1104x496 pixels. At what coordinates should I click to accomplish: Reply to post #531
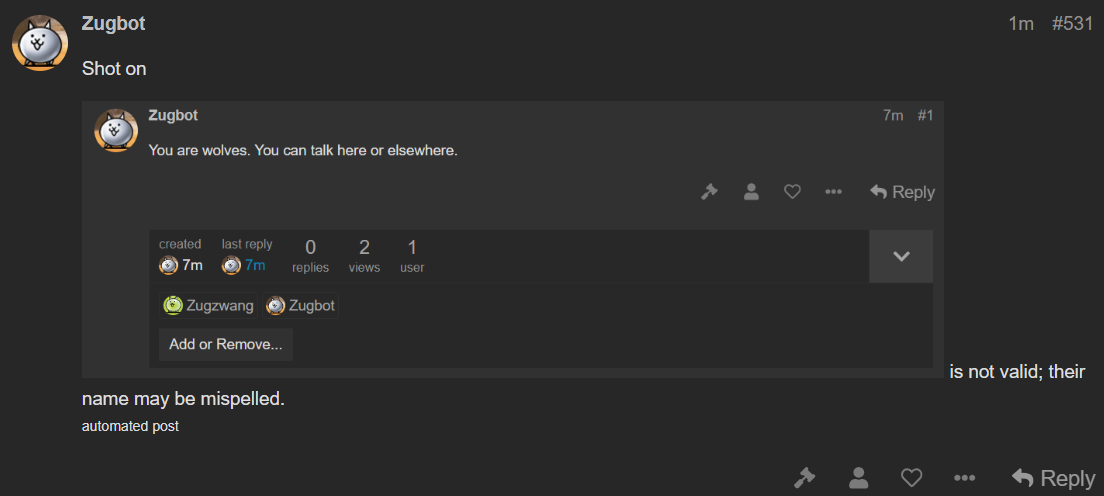(1053, 478)
